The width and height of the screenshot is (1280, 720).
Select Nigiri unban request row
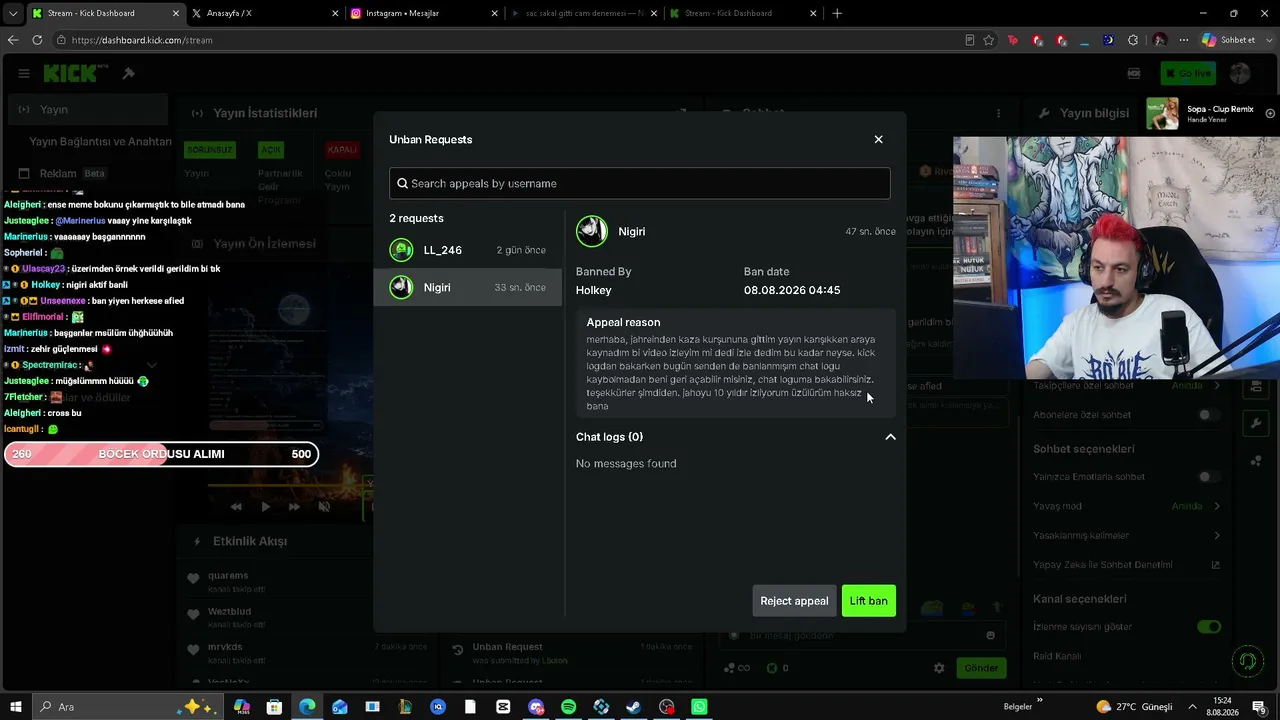468,287
